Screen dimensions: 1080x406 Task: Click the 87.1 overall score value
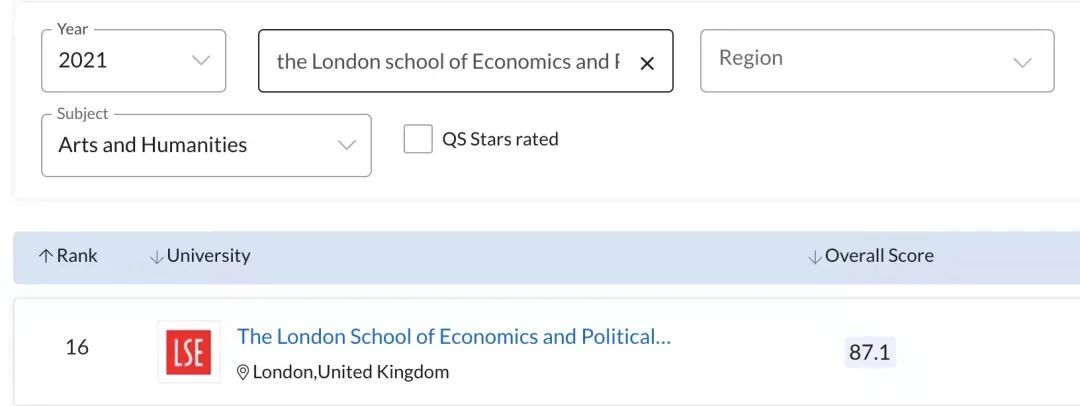(x=869, y=353)
